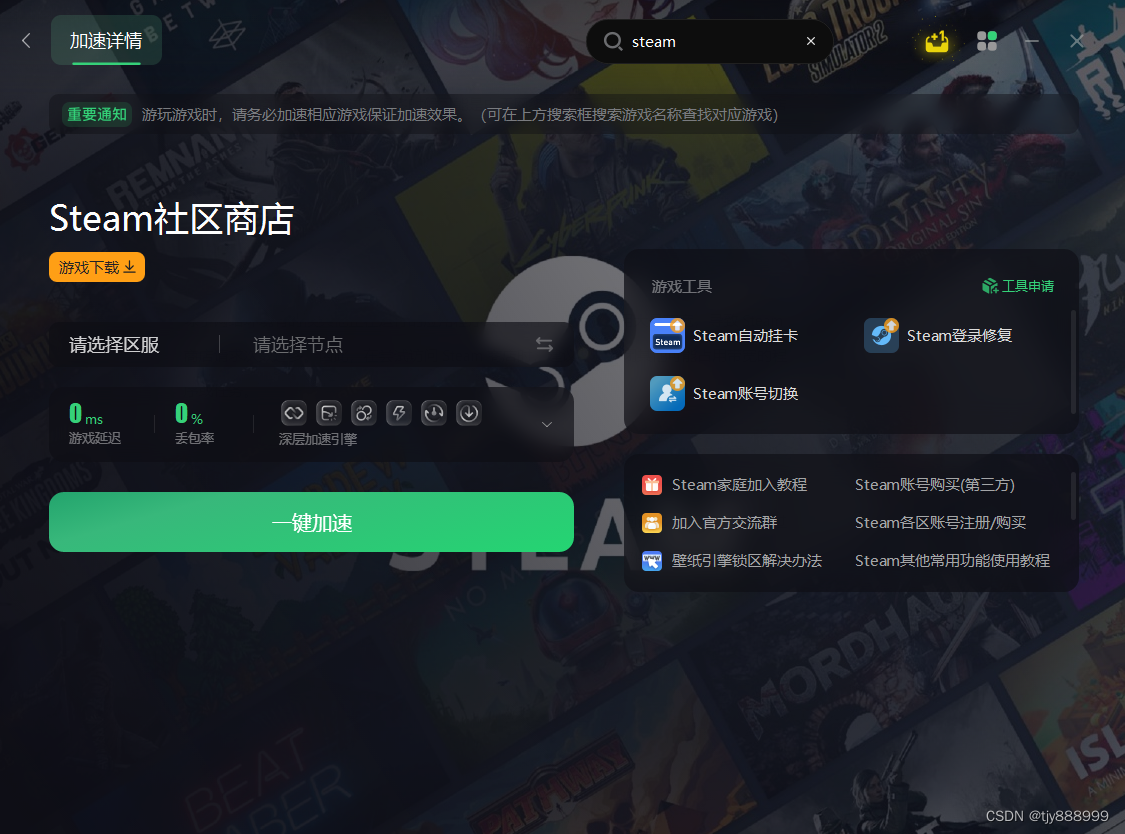Read the 游玩游戏时 notice text

click(459, 115)
